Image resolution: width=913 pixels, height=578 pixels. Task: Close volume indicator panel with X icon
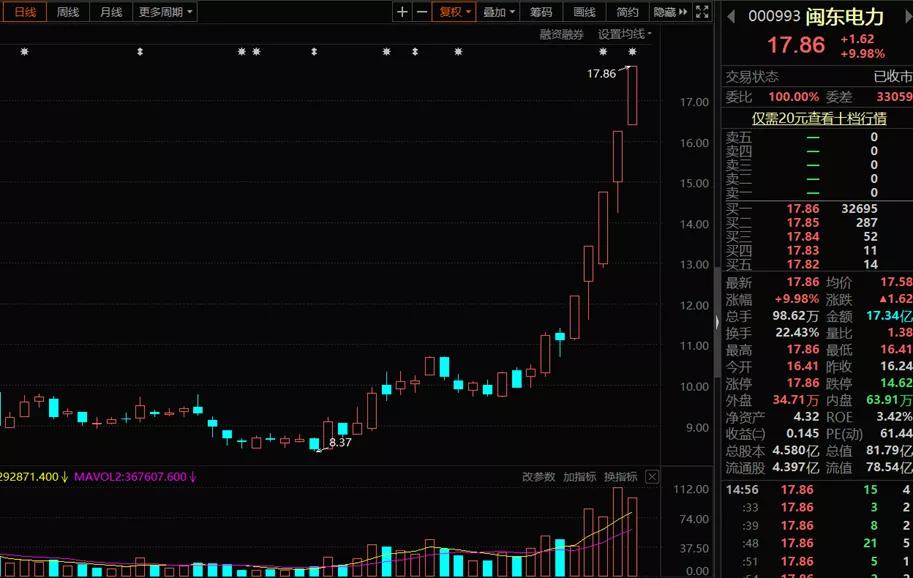(652, 477)
